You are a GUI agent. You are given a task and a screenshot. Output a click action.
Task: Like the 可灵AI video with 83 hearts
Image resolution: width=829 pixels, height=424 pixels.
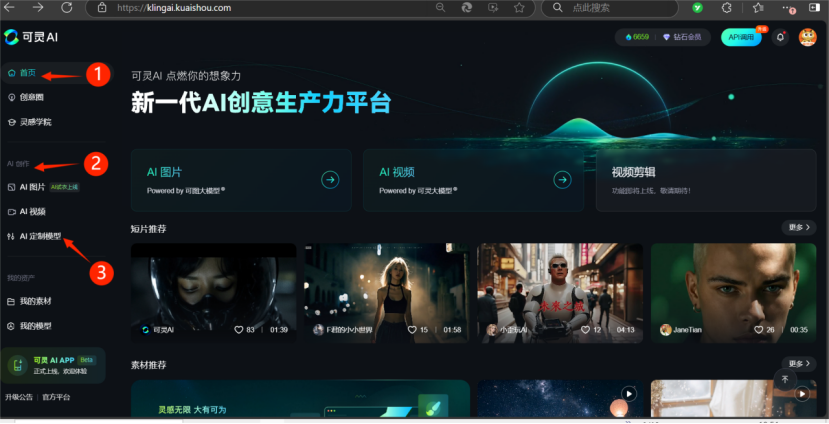[x=238, y=329]
